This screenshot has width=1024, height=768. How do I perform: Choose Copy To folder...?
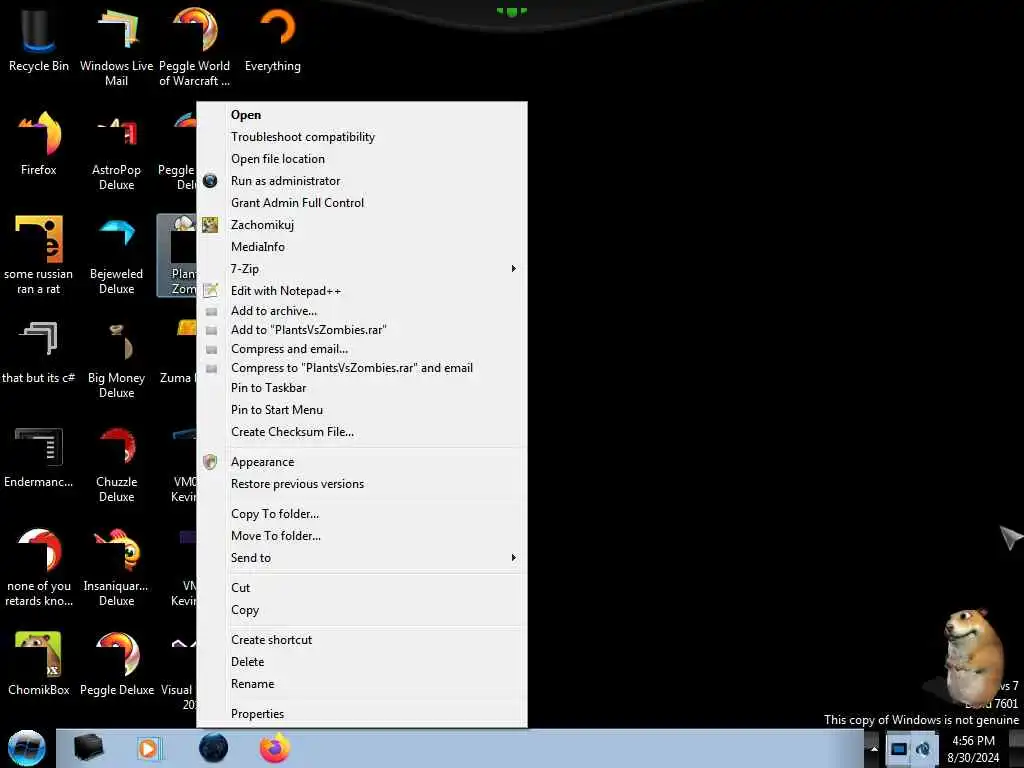pyautogui.click(x=362, y=514)
